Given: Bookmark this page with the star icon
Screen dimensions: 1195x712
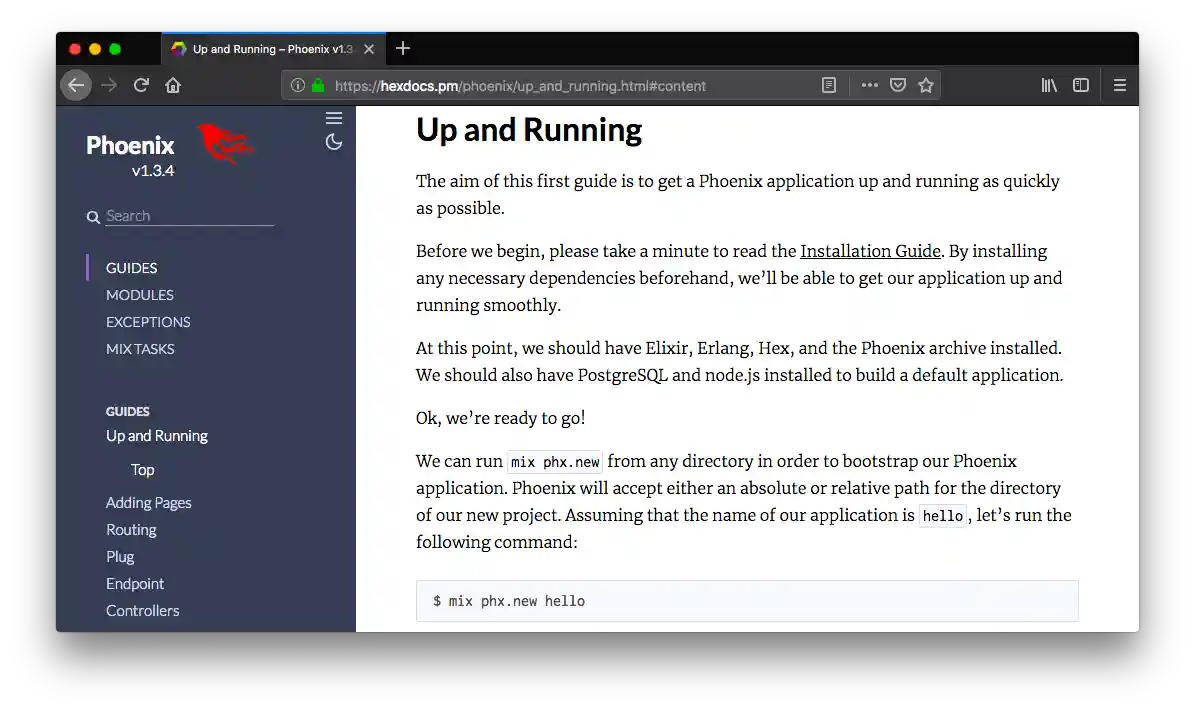Looking at the screenshot, I should (x=925, y=85).
